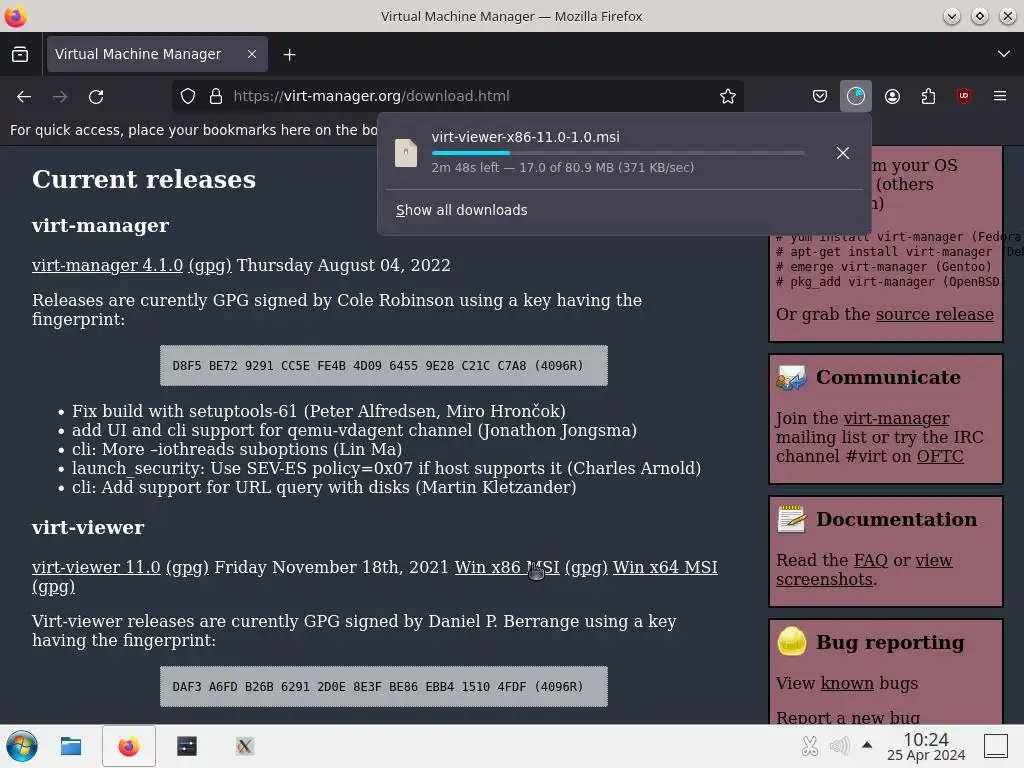Click the Bug reporting helmet icon
Viewport: 1024px width, 768px height.
click(792, 641)
